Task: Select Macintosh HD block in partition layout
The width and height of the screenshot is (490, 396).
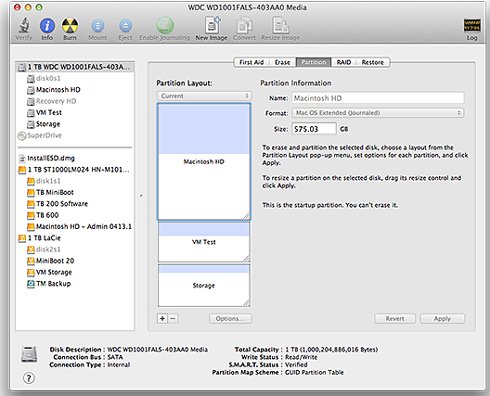Action: point(204,162)
